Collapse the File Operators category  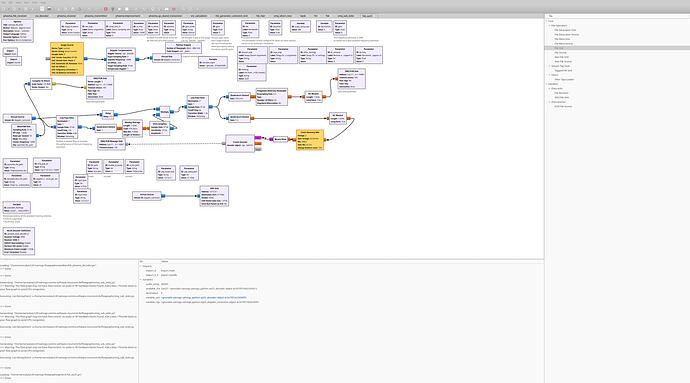coord(550,26)
